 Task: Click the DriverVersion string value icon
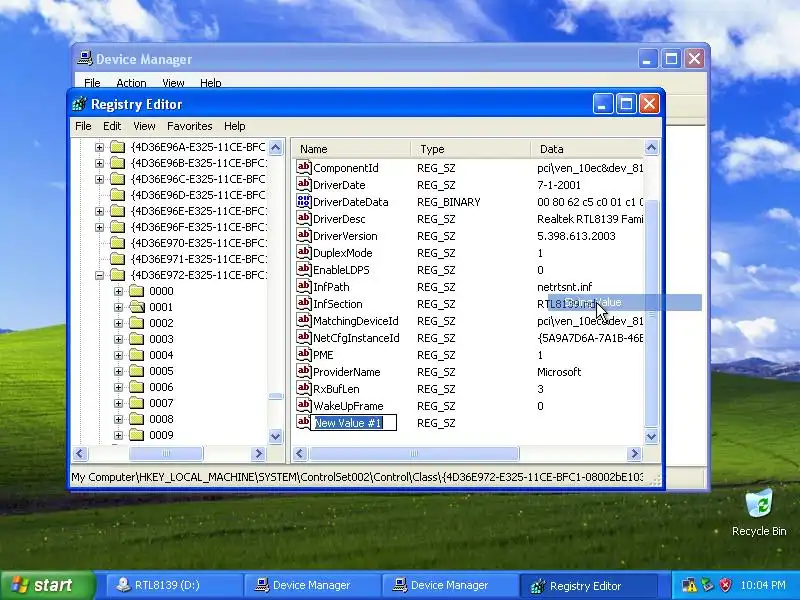[304, 235]
